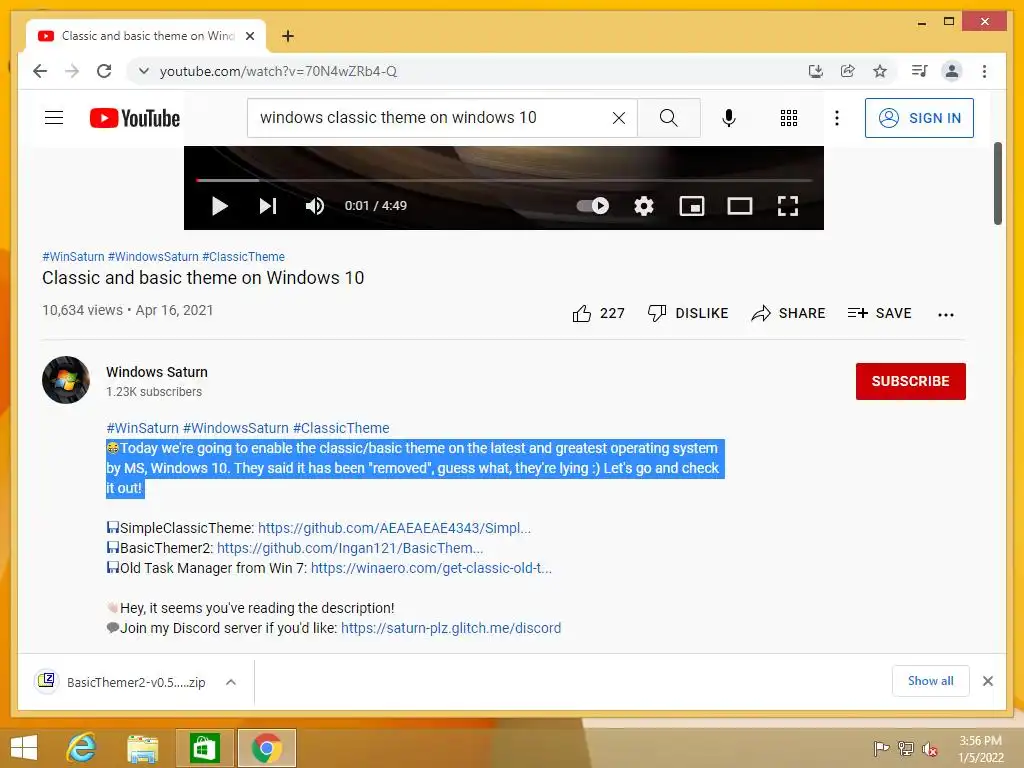Viewport: 1024px width, 768px height.
Task: Open video player settings gear
Action: click(644, 206)
